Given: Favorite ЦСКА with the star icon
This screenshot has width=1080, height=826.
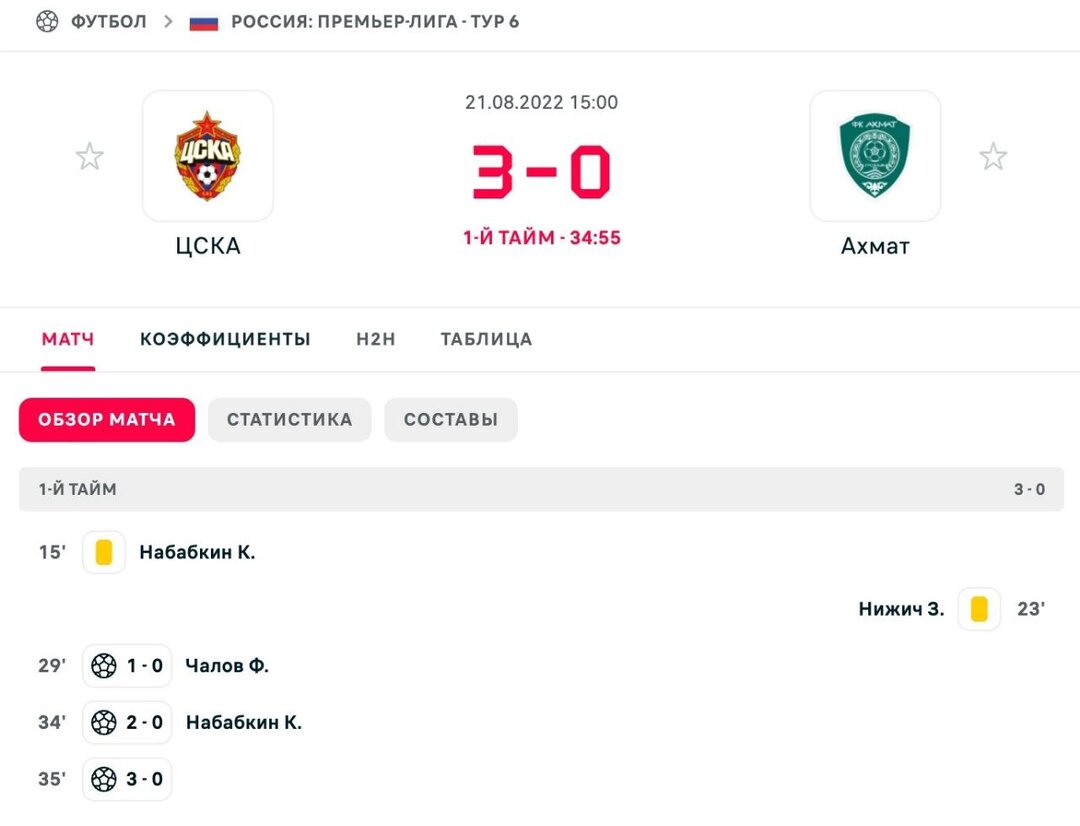Looking at the screenshot, I should click(90, 156).
